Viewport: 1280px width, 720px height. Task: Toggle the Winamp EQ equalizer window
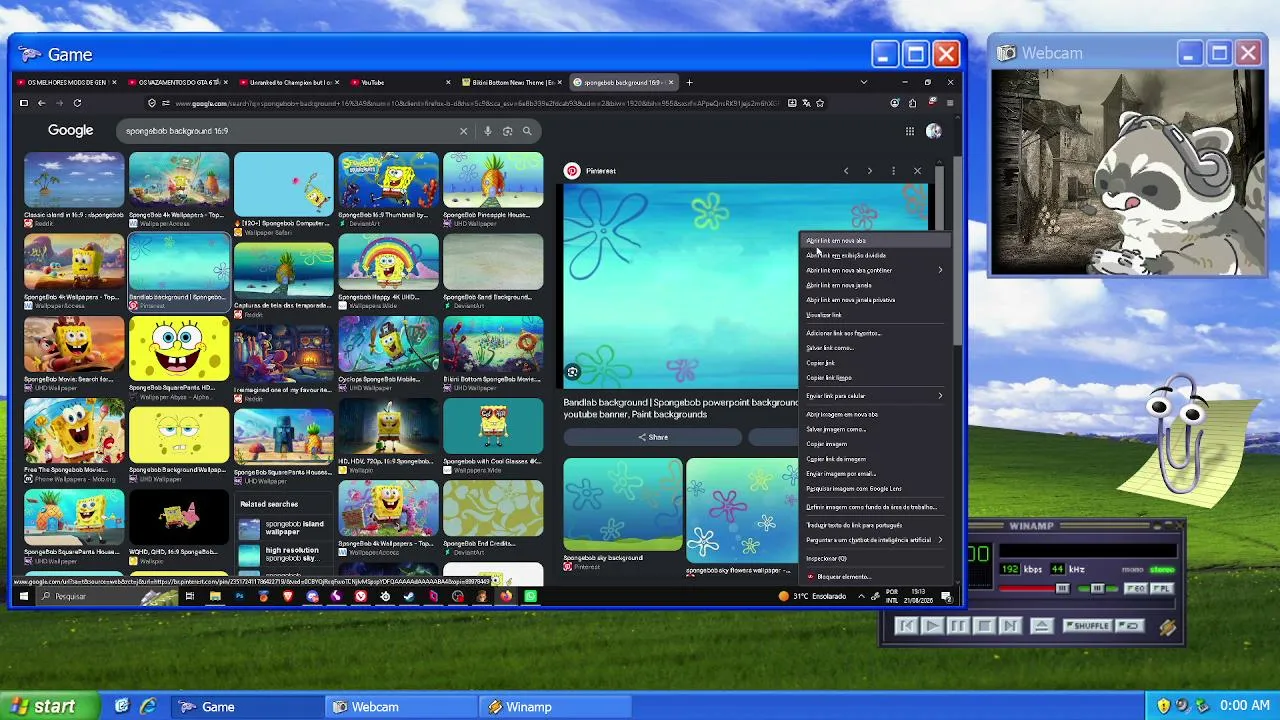[x=1136, y=589]
